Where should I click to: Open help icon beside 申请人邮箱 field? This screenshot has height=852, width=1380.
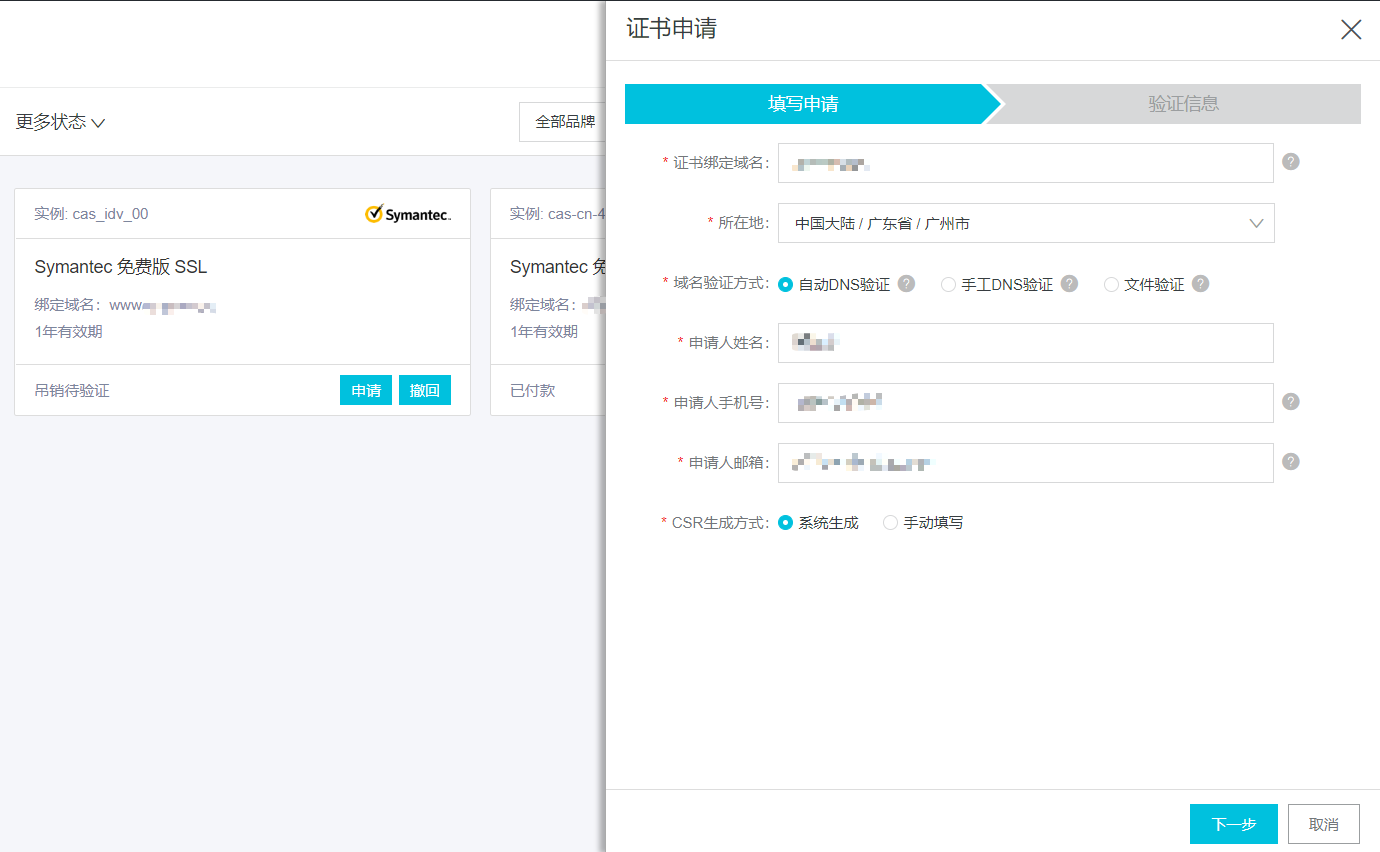1291,461
